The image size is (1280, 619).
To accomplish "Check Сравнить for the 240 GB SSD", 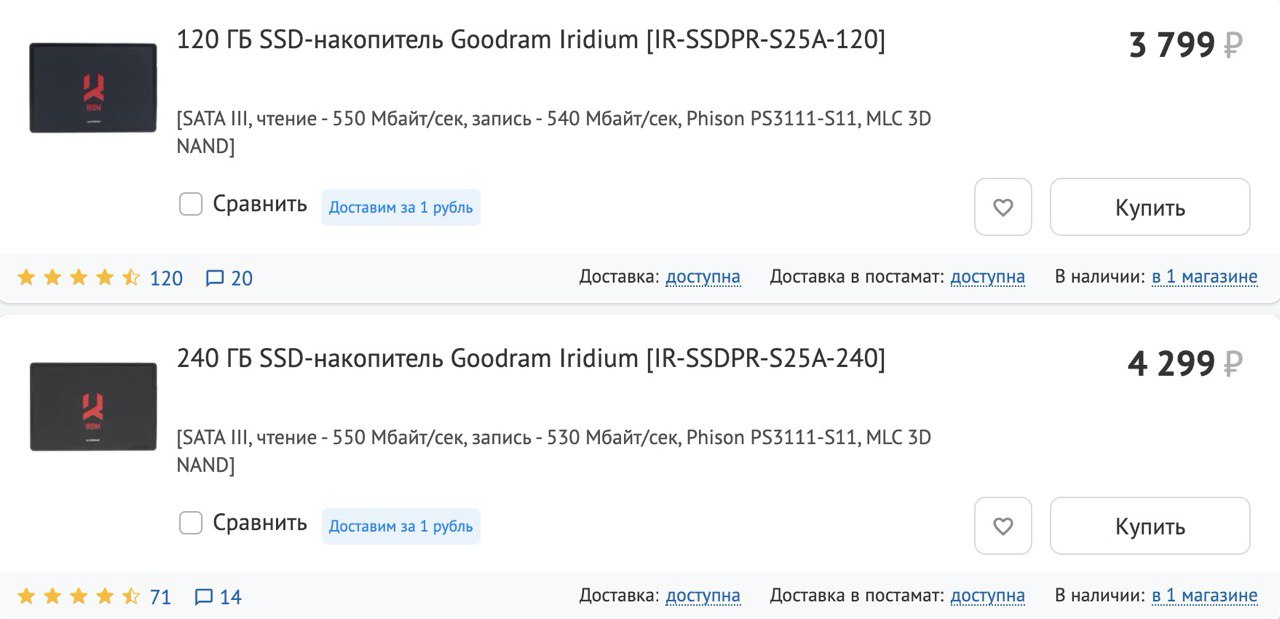I will click(x=191, y=523).
